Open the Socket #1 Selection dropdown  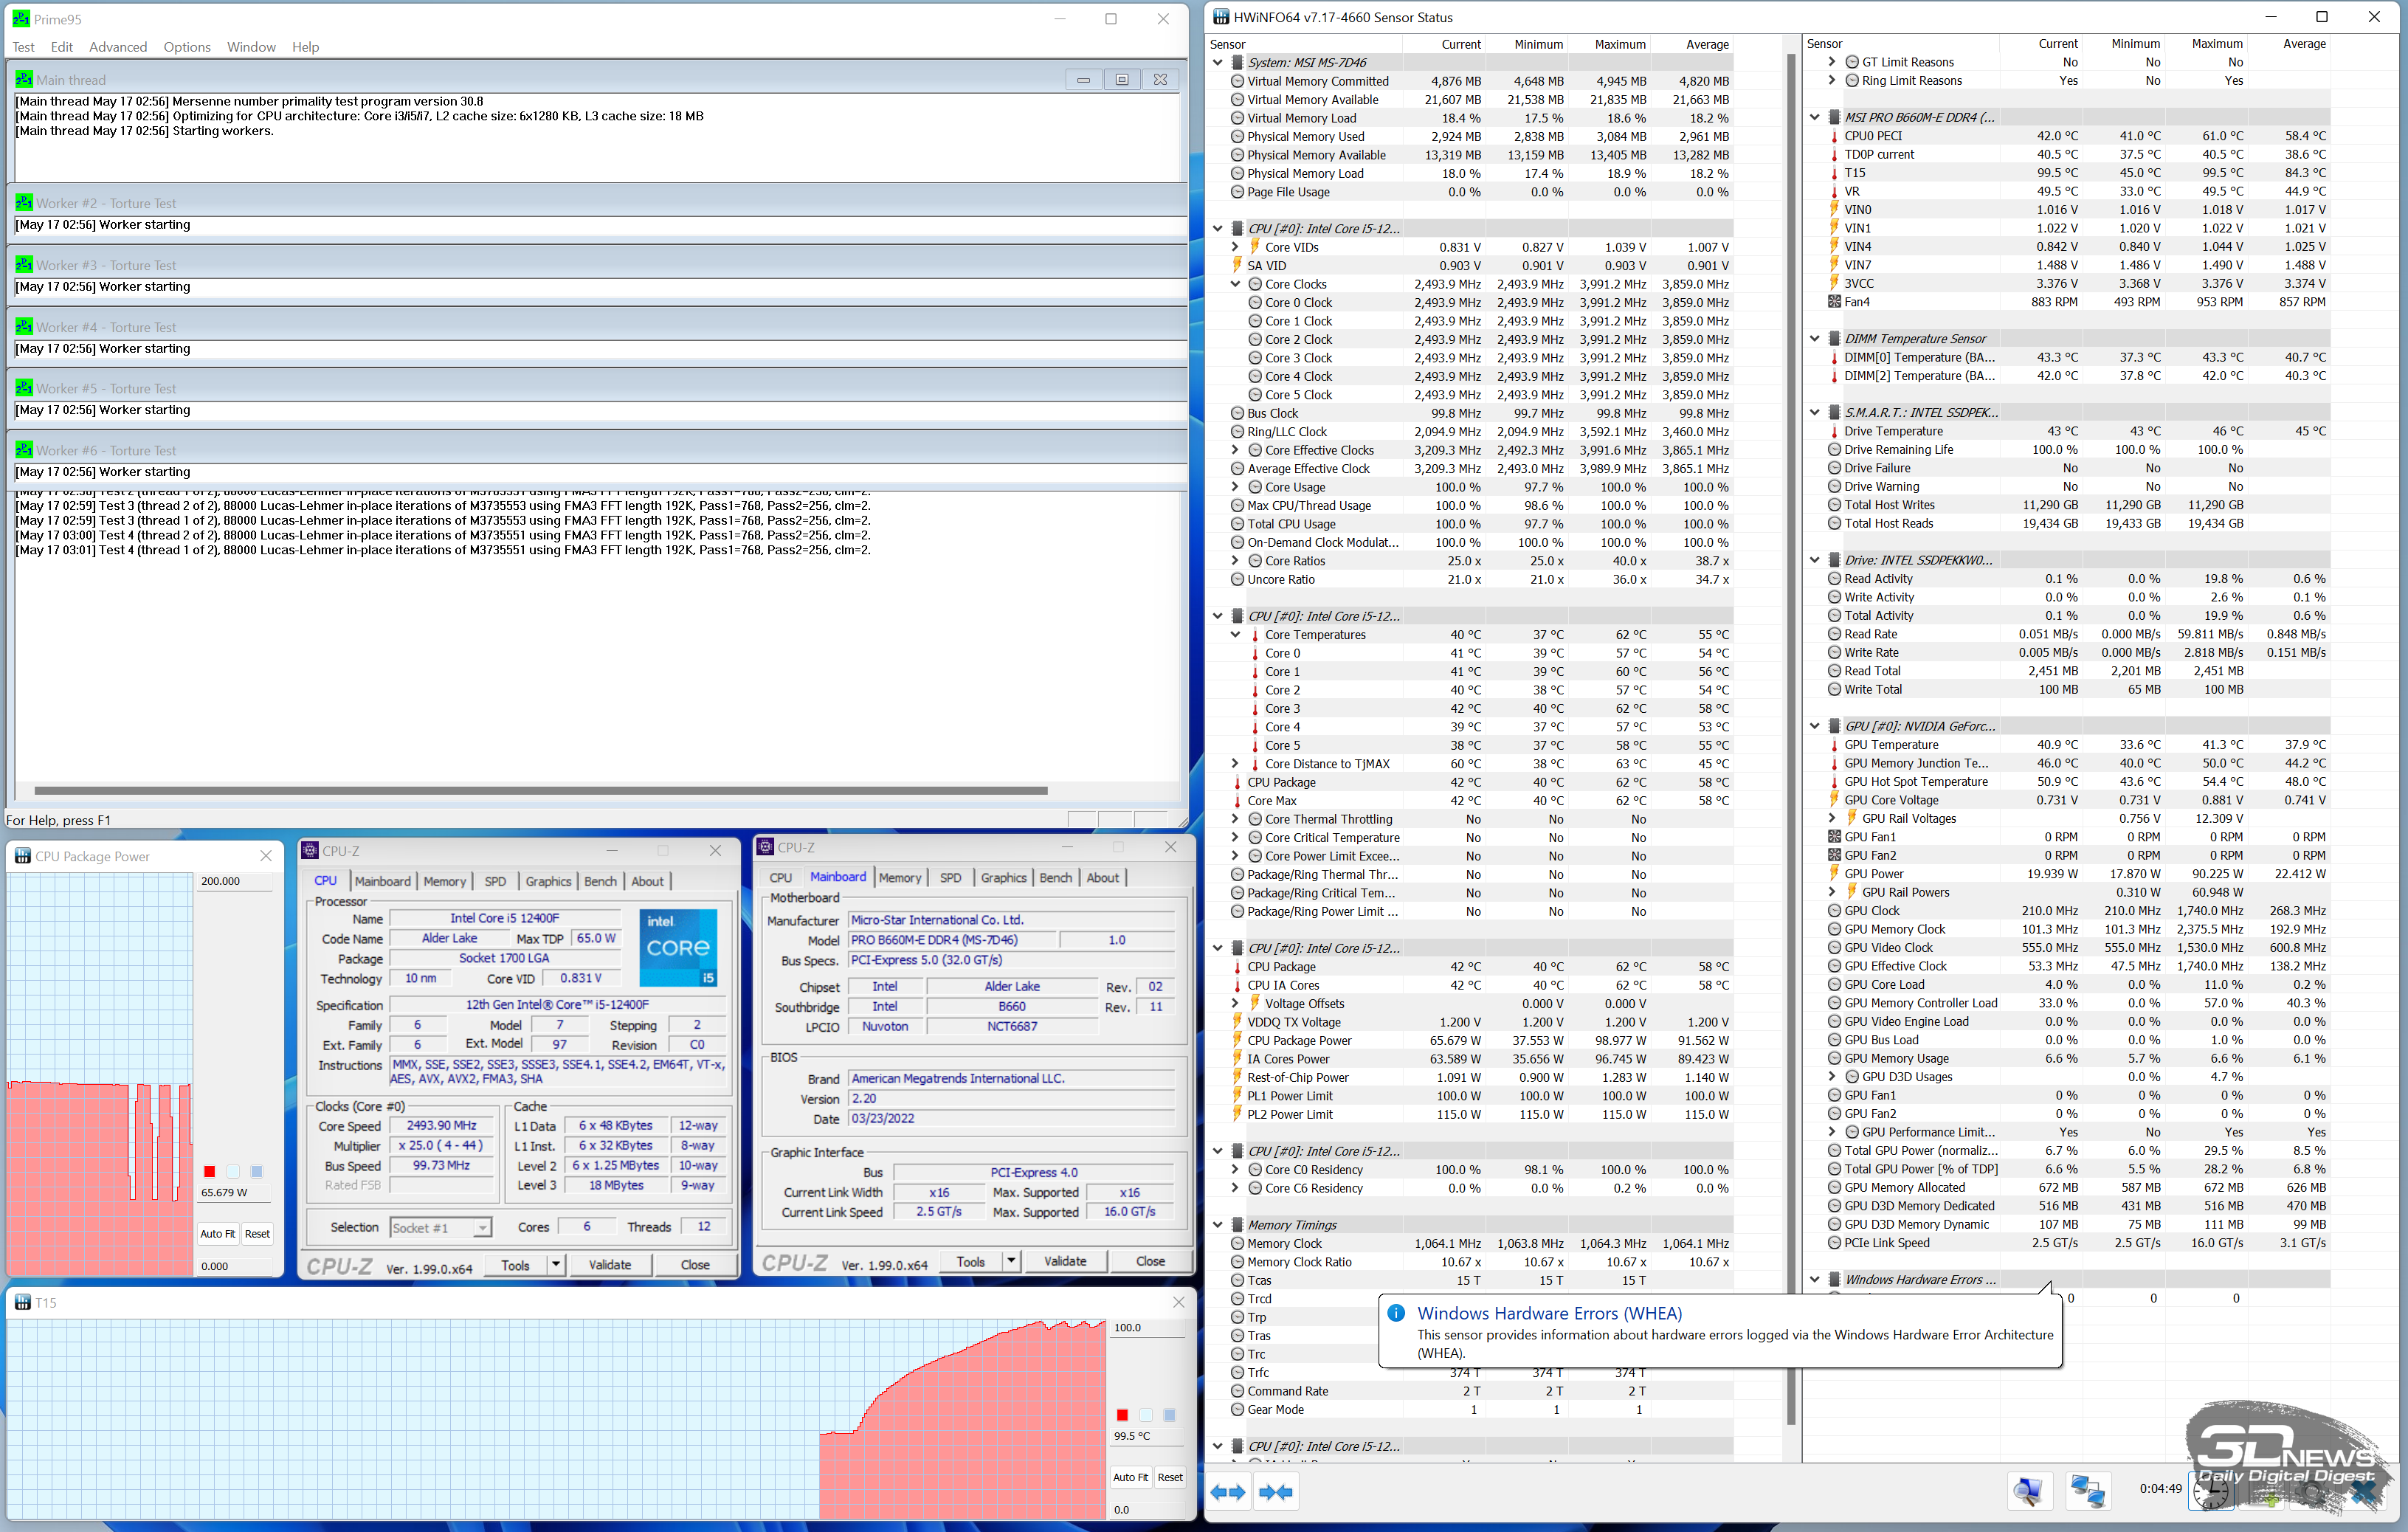click(x=482, y=1227)
